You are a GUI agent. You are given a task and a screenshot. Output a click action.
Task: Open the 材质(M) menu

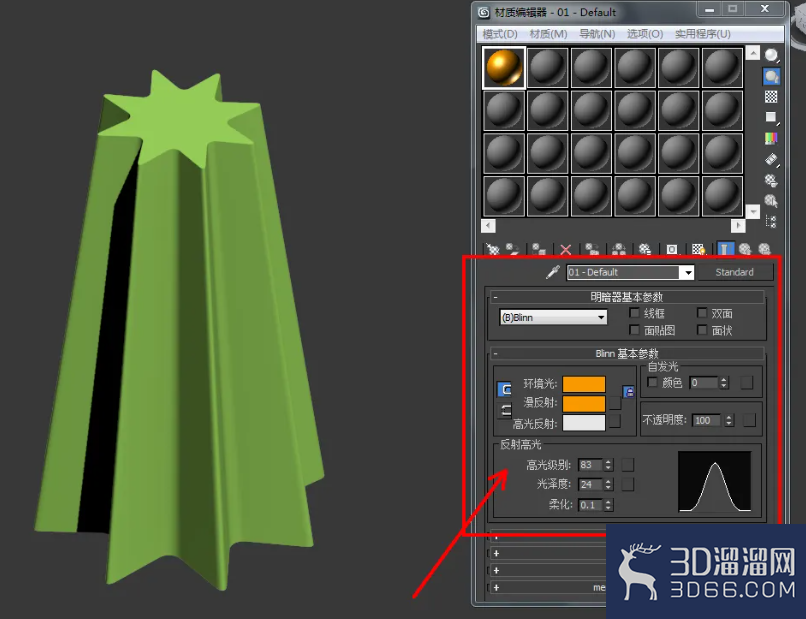point(548,34)
